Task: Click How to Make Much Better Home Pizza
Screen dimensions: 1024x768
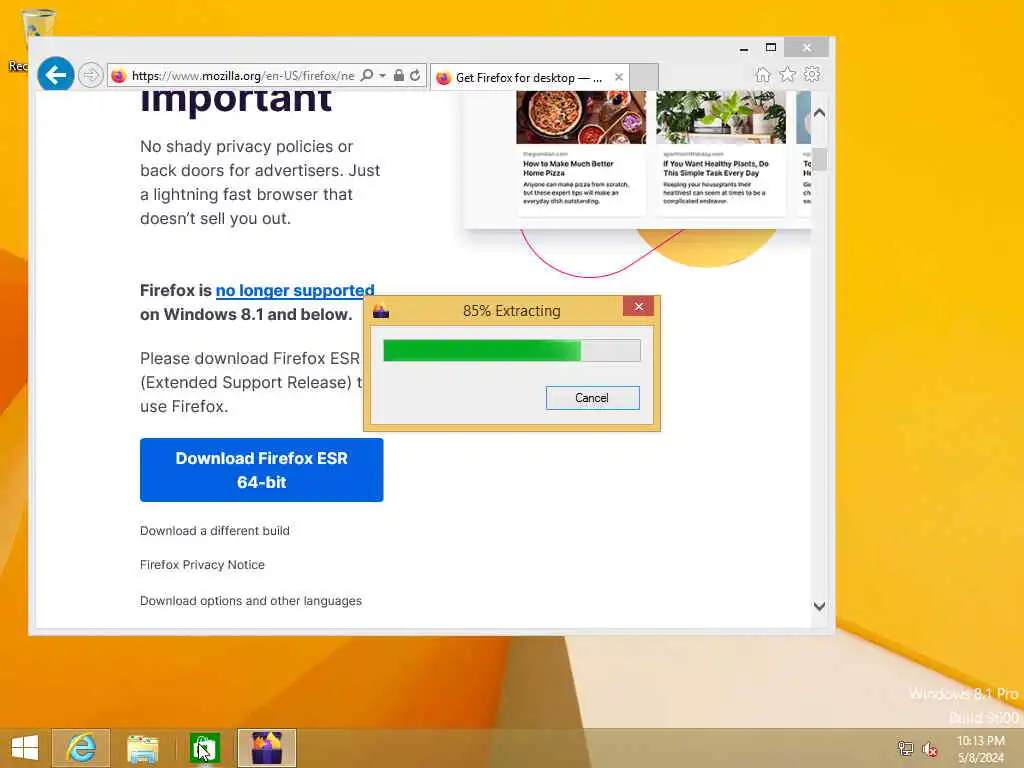Action: click(568, 168)
